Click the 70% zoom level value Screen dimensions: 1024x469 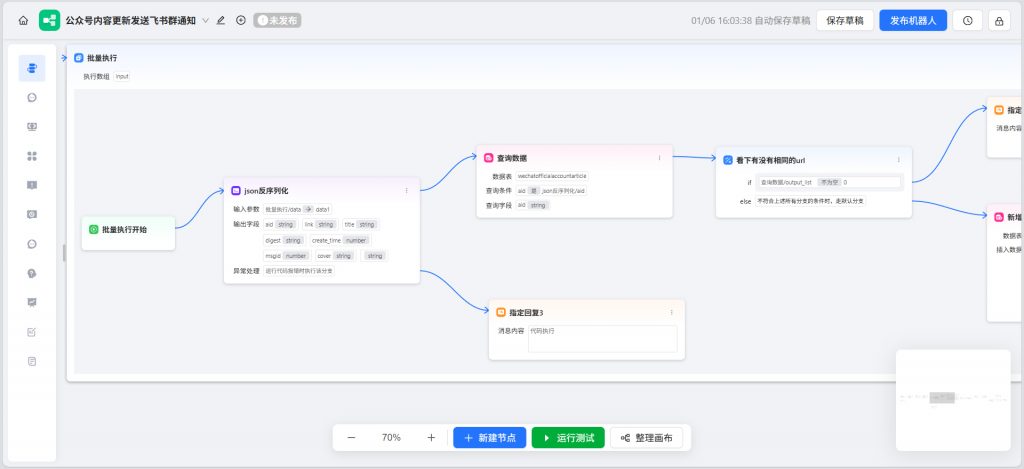(391, 438)
